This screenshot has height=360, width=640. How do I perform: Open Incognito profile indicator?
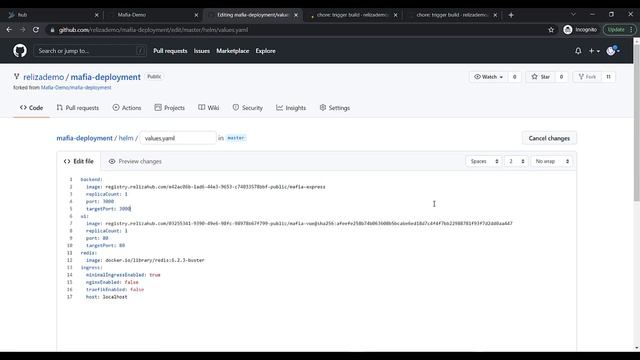580,30
